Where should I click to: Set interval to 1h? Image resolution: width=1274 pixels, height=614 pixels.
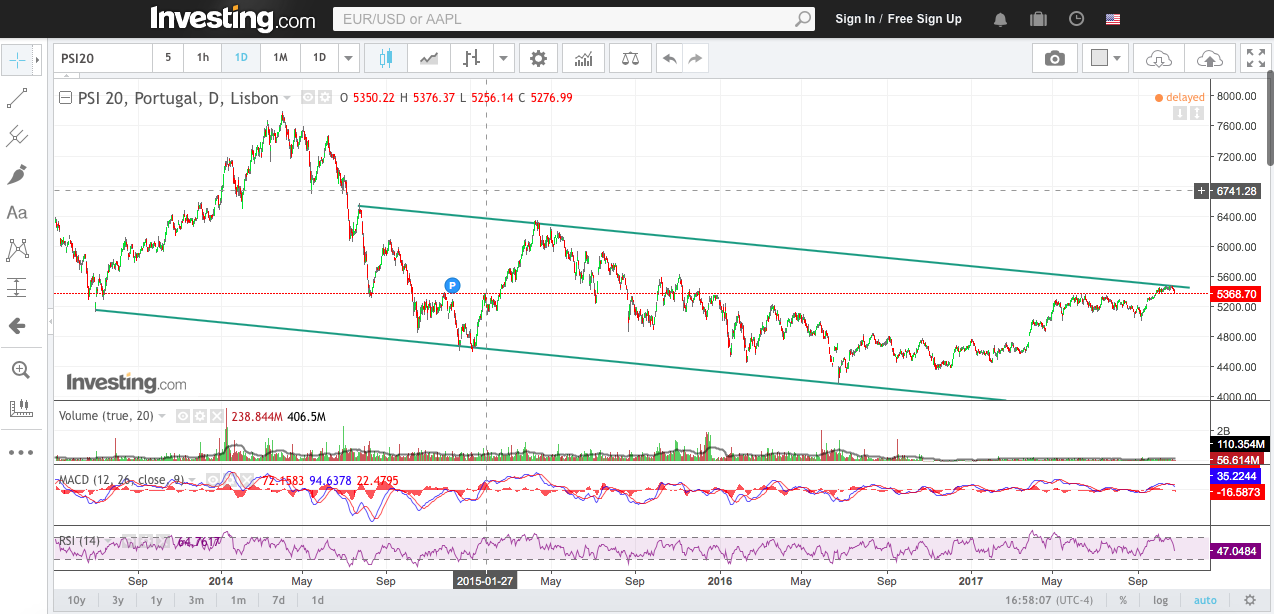tap(203, 58)
